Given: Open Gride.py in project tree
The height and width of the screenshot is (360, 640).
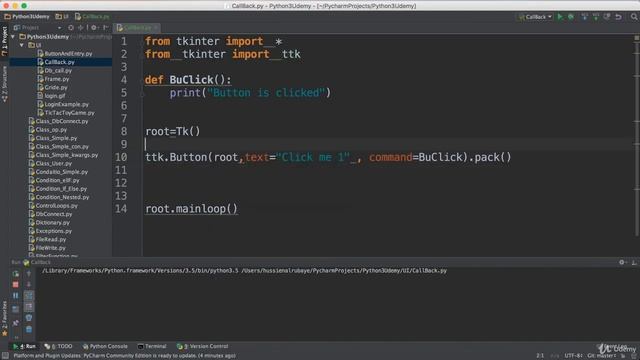Looking at the screenshot, I should [53, 87].
